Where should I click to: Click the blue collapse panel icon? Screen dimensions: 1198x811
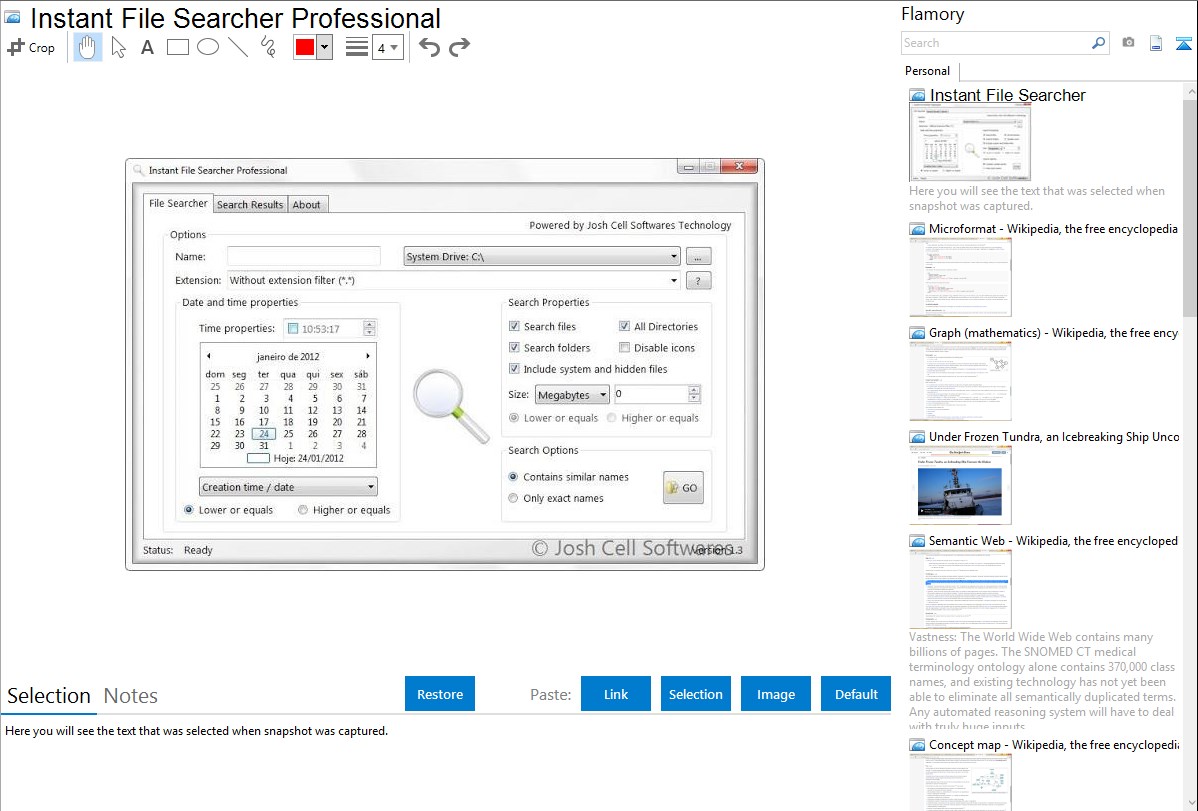1183,43
